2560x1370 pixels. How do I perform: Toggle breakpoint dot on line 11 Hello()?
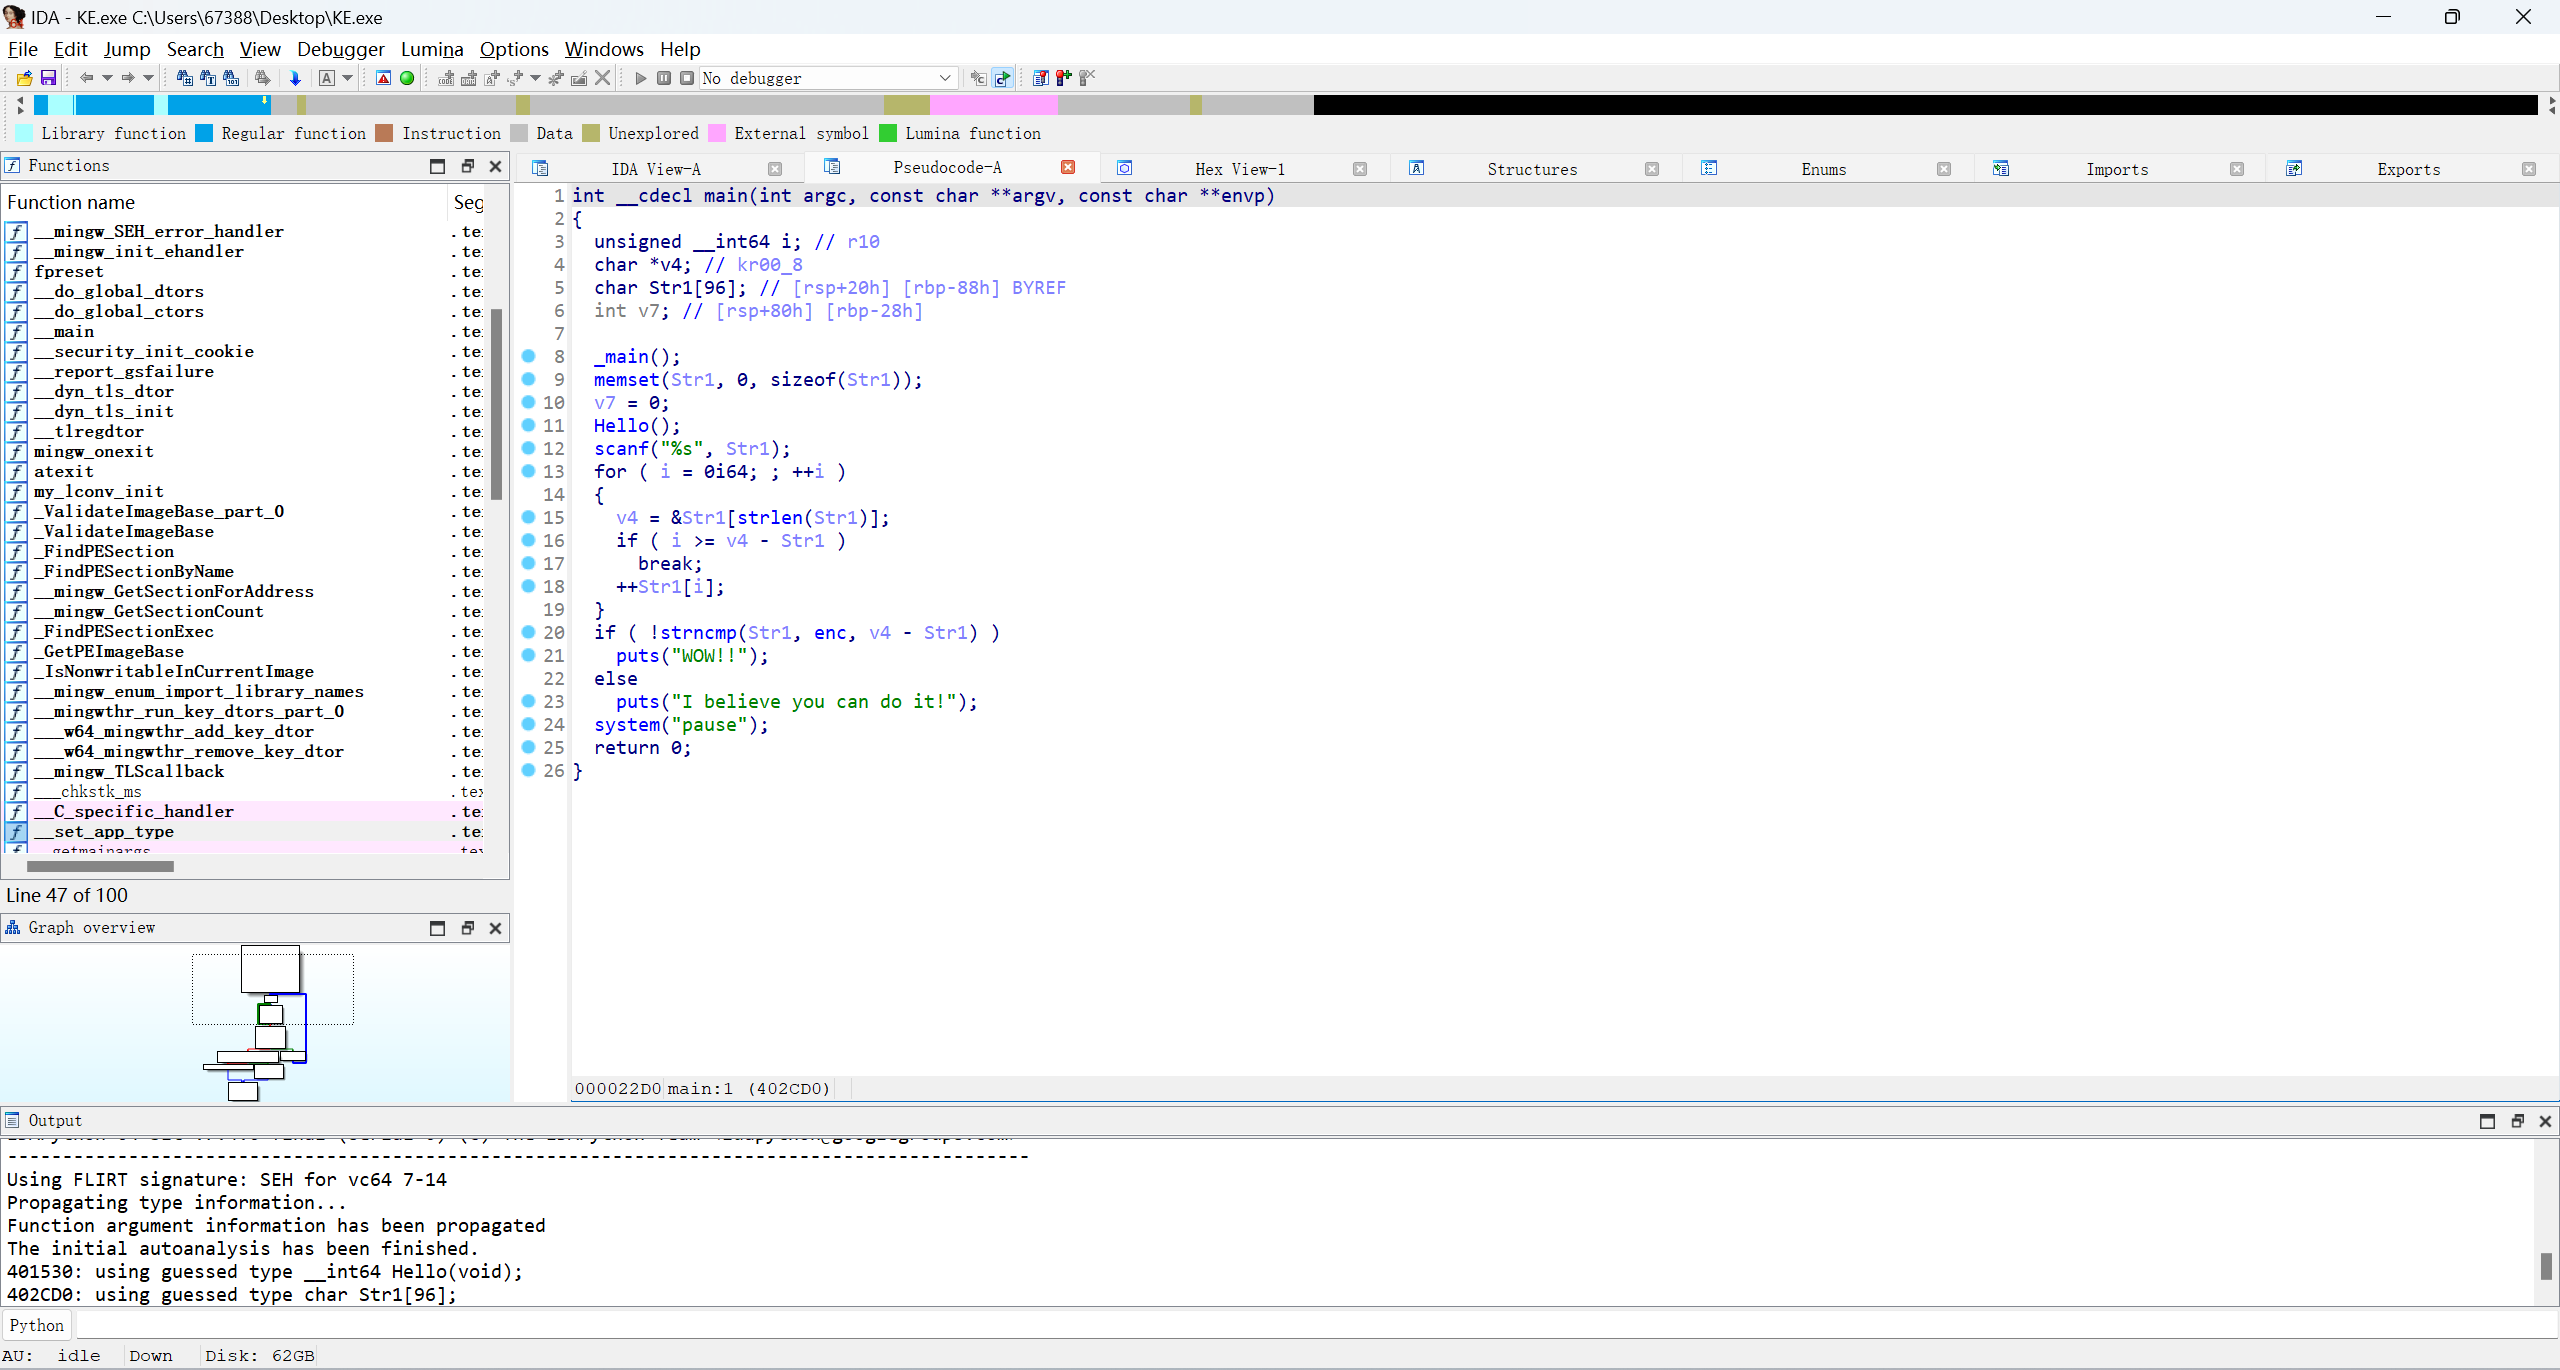[x=529, y=425]
